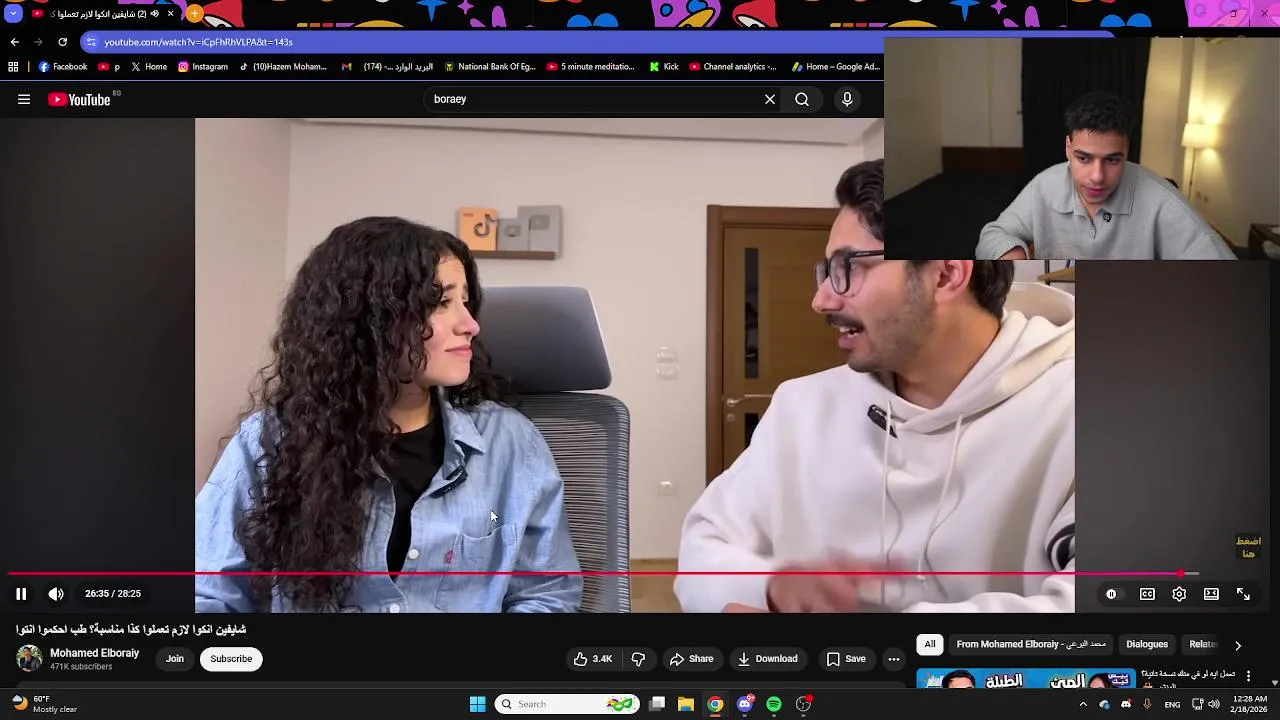Open the weather widget showing 60°F
The height and width of the screenshot is (720, 1280).
pyautogui.click(x=43, y=704)
